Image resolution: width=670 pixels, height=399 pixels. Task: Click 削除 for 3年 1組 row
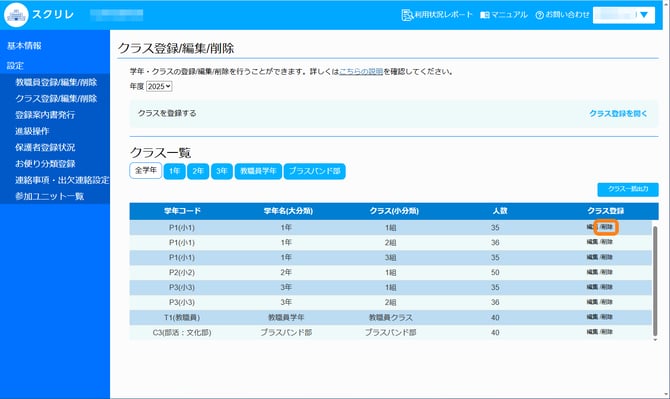point(607,287)
